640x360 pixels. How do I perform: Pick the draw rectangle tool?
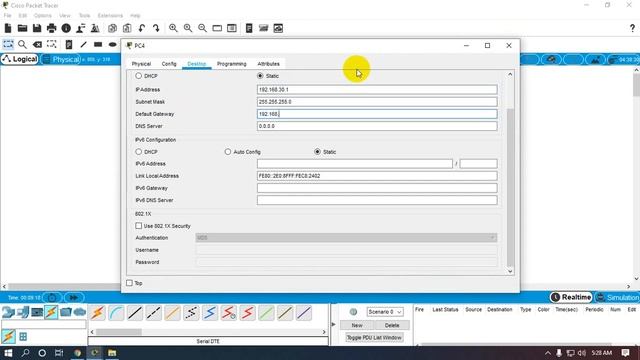click(98, 44)
